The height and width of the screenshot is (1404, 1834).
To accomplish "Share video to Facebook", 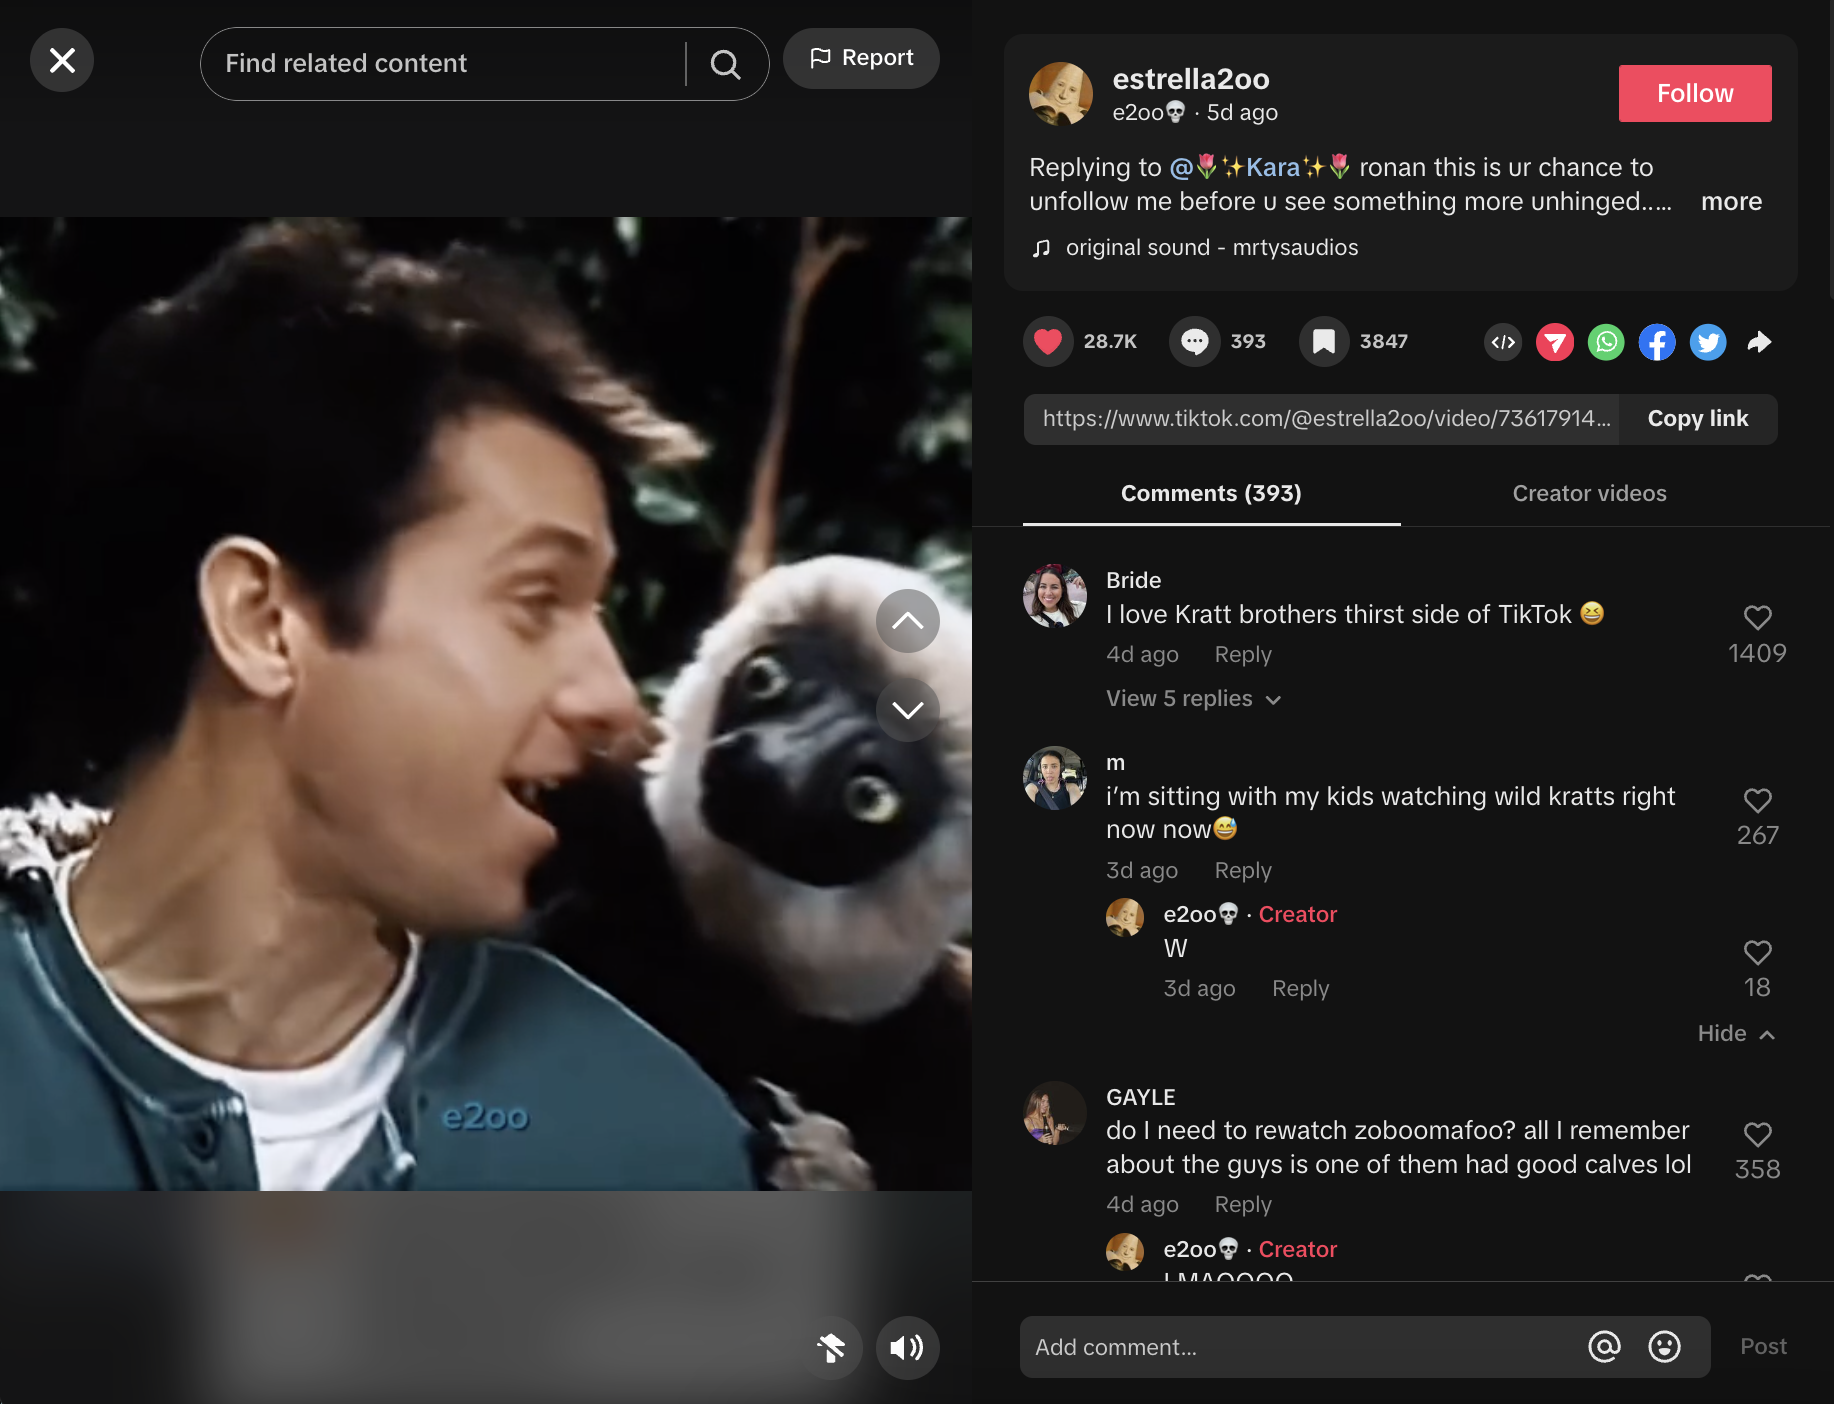I will (x=1657, y=342).
